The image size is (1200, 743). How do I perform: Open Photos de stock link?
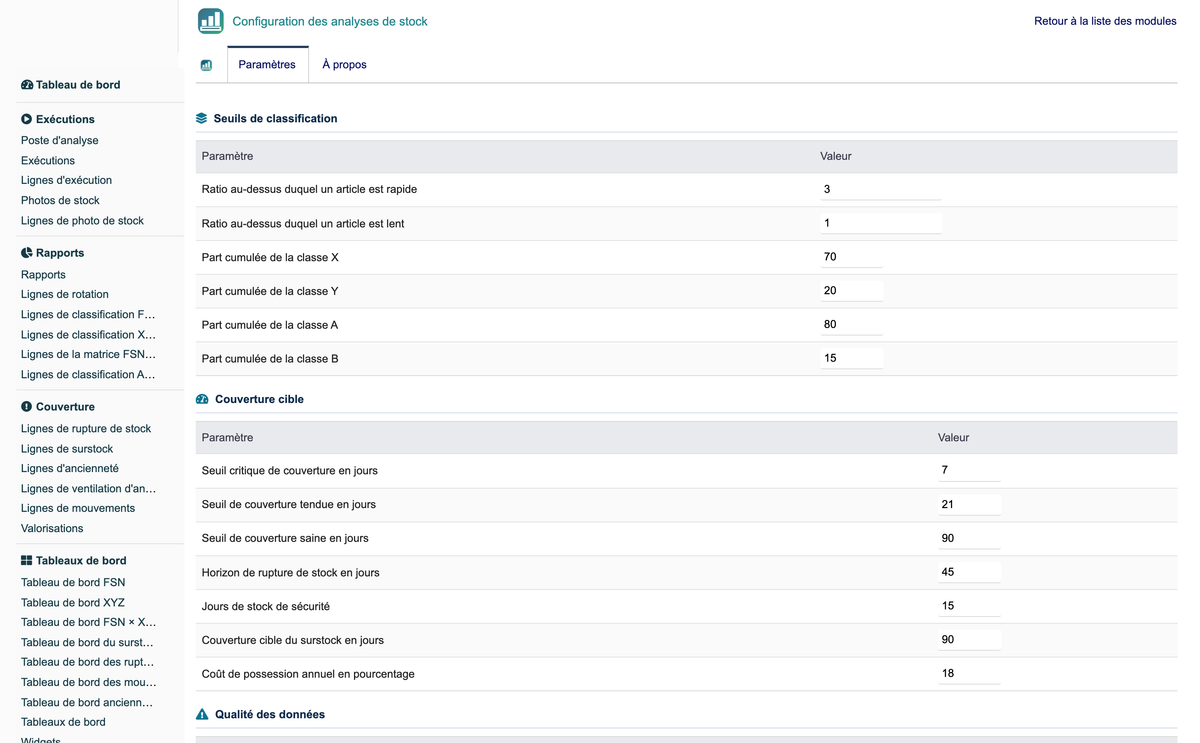tap(60, 201)
